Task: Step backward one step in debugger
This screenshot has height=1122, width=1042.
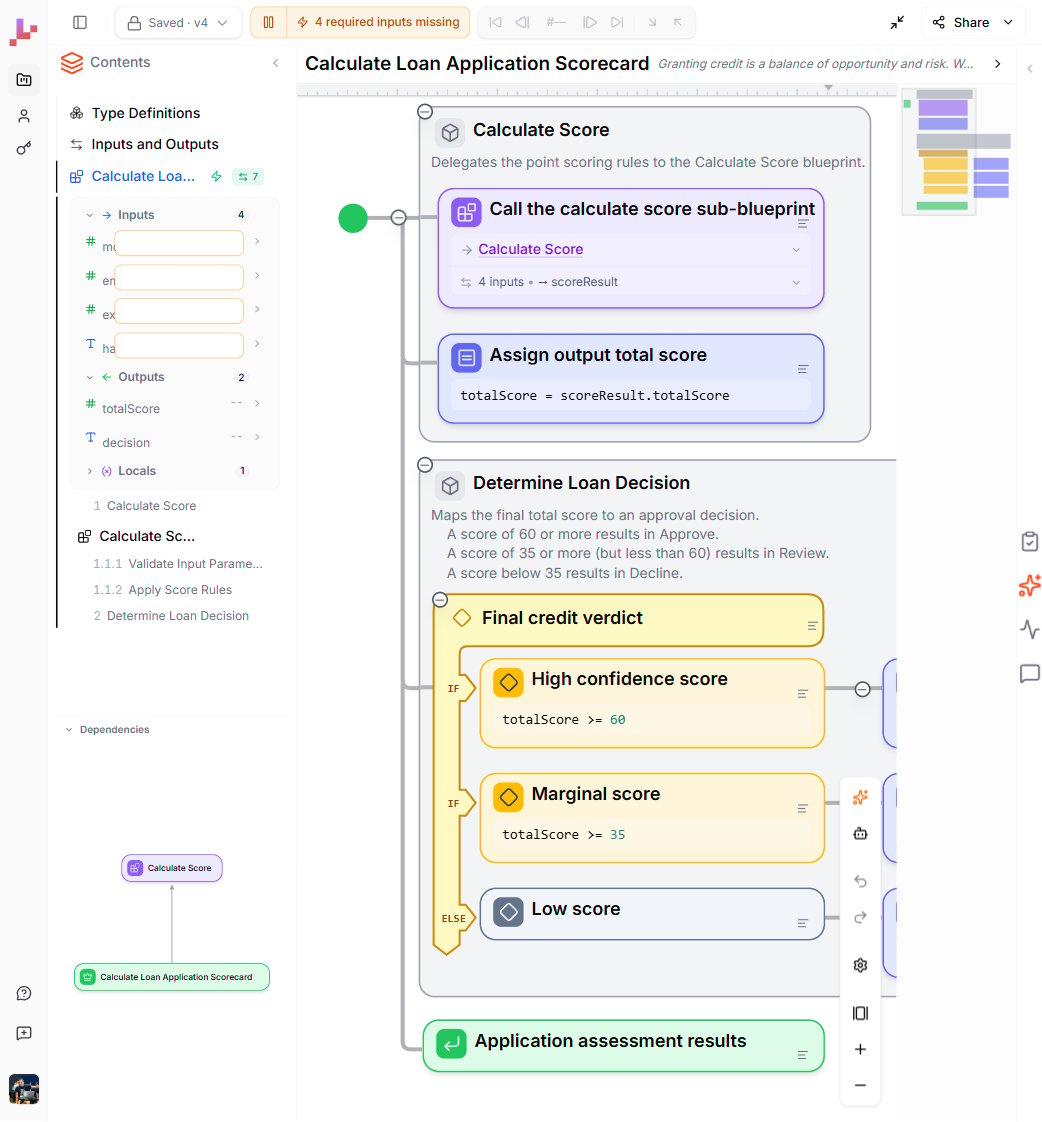Action: [522, 22]
